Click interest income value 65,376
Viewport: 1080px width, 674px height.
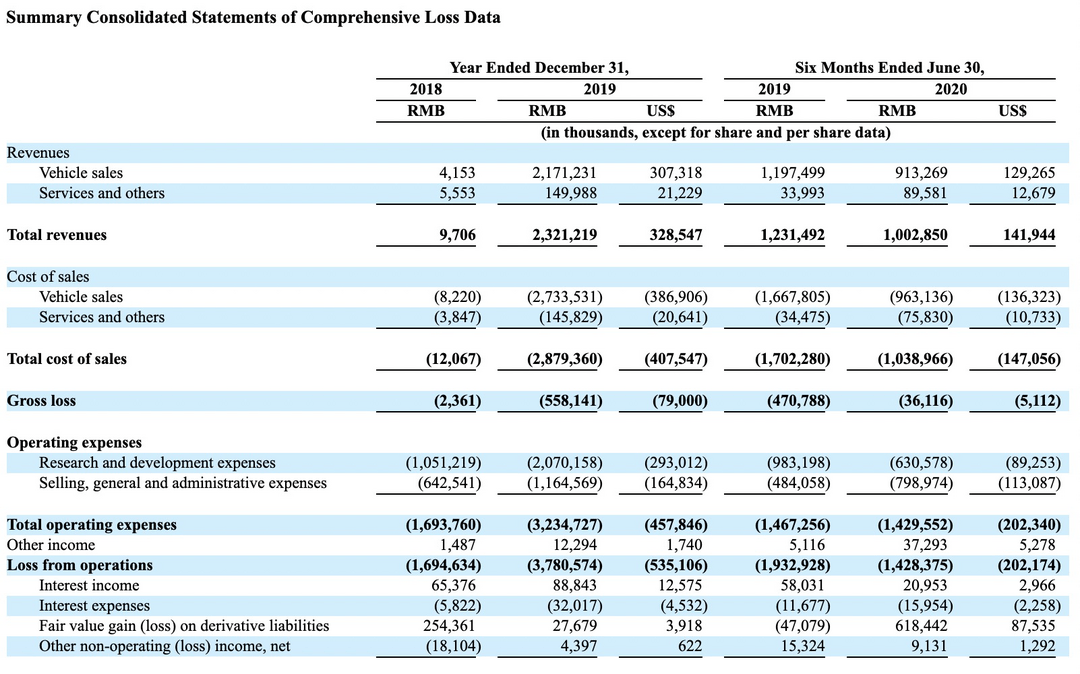tap(453, 586)
